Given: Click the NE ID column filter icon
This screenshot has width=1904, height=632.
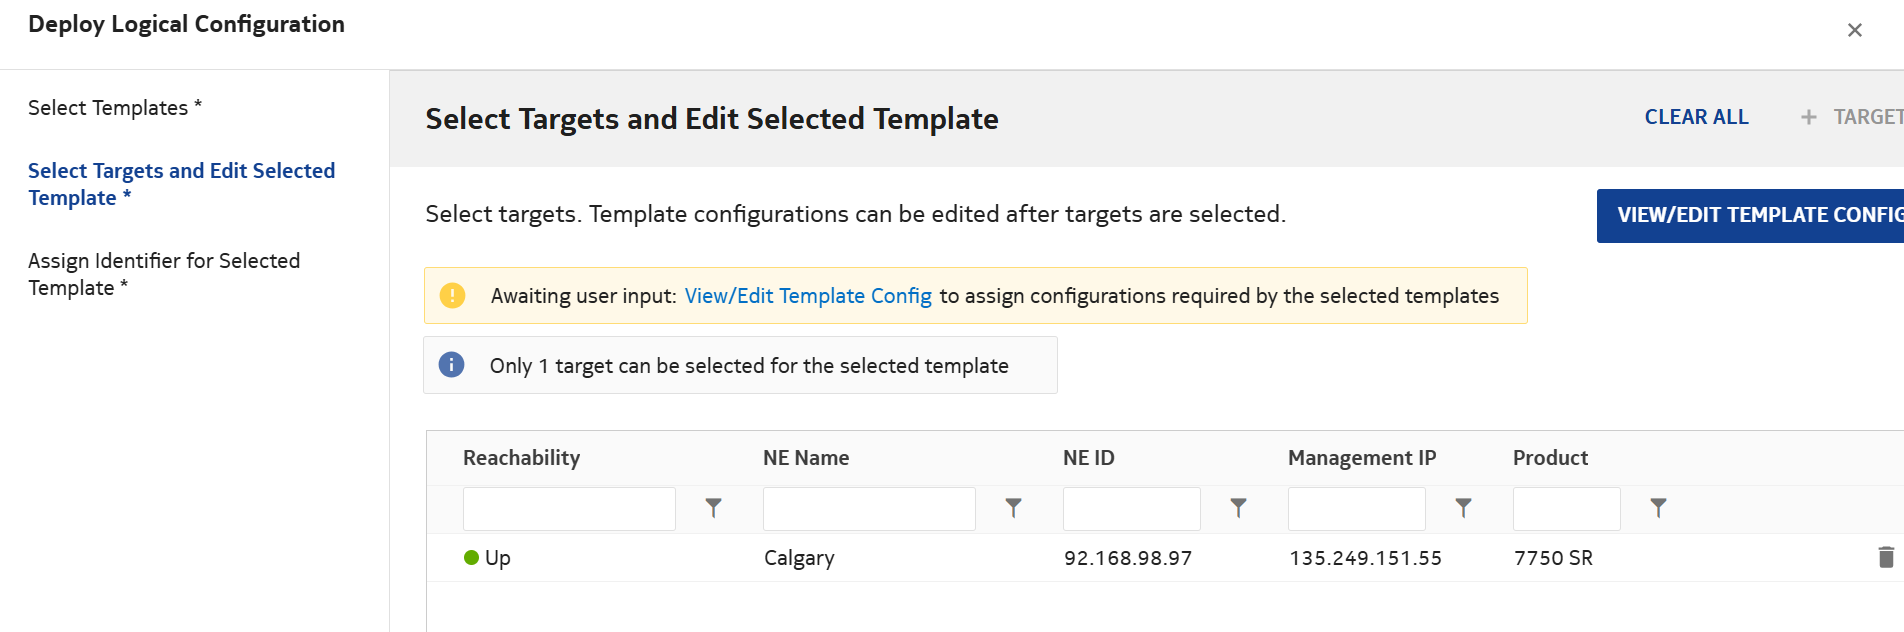Looking at the screenshot, I should click(1238, 508).
